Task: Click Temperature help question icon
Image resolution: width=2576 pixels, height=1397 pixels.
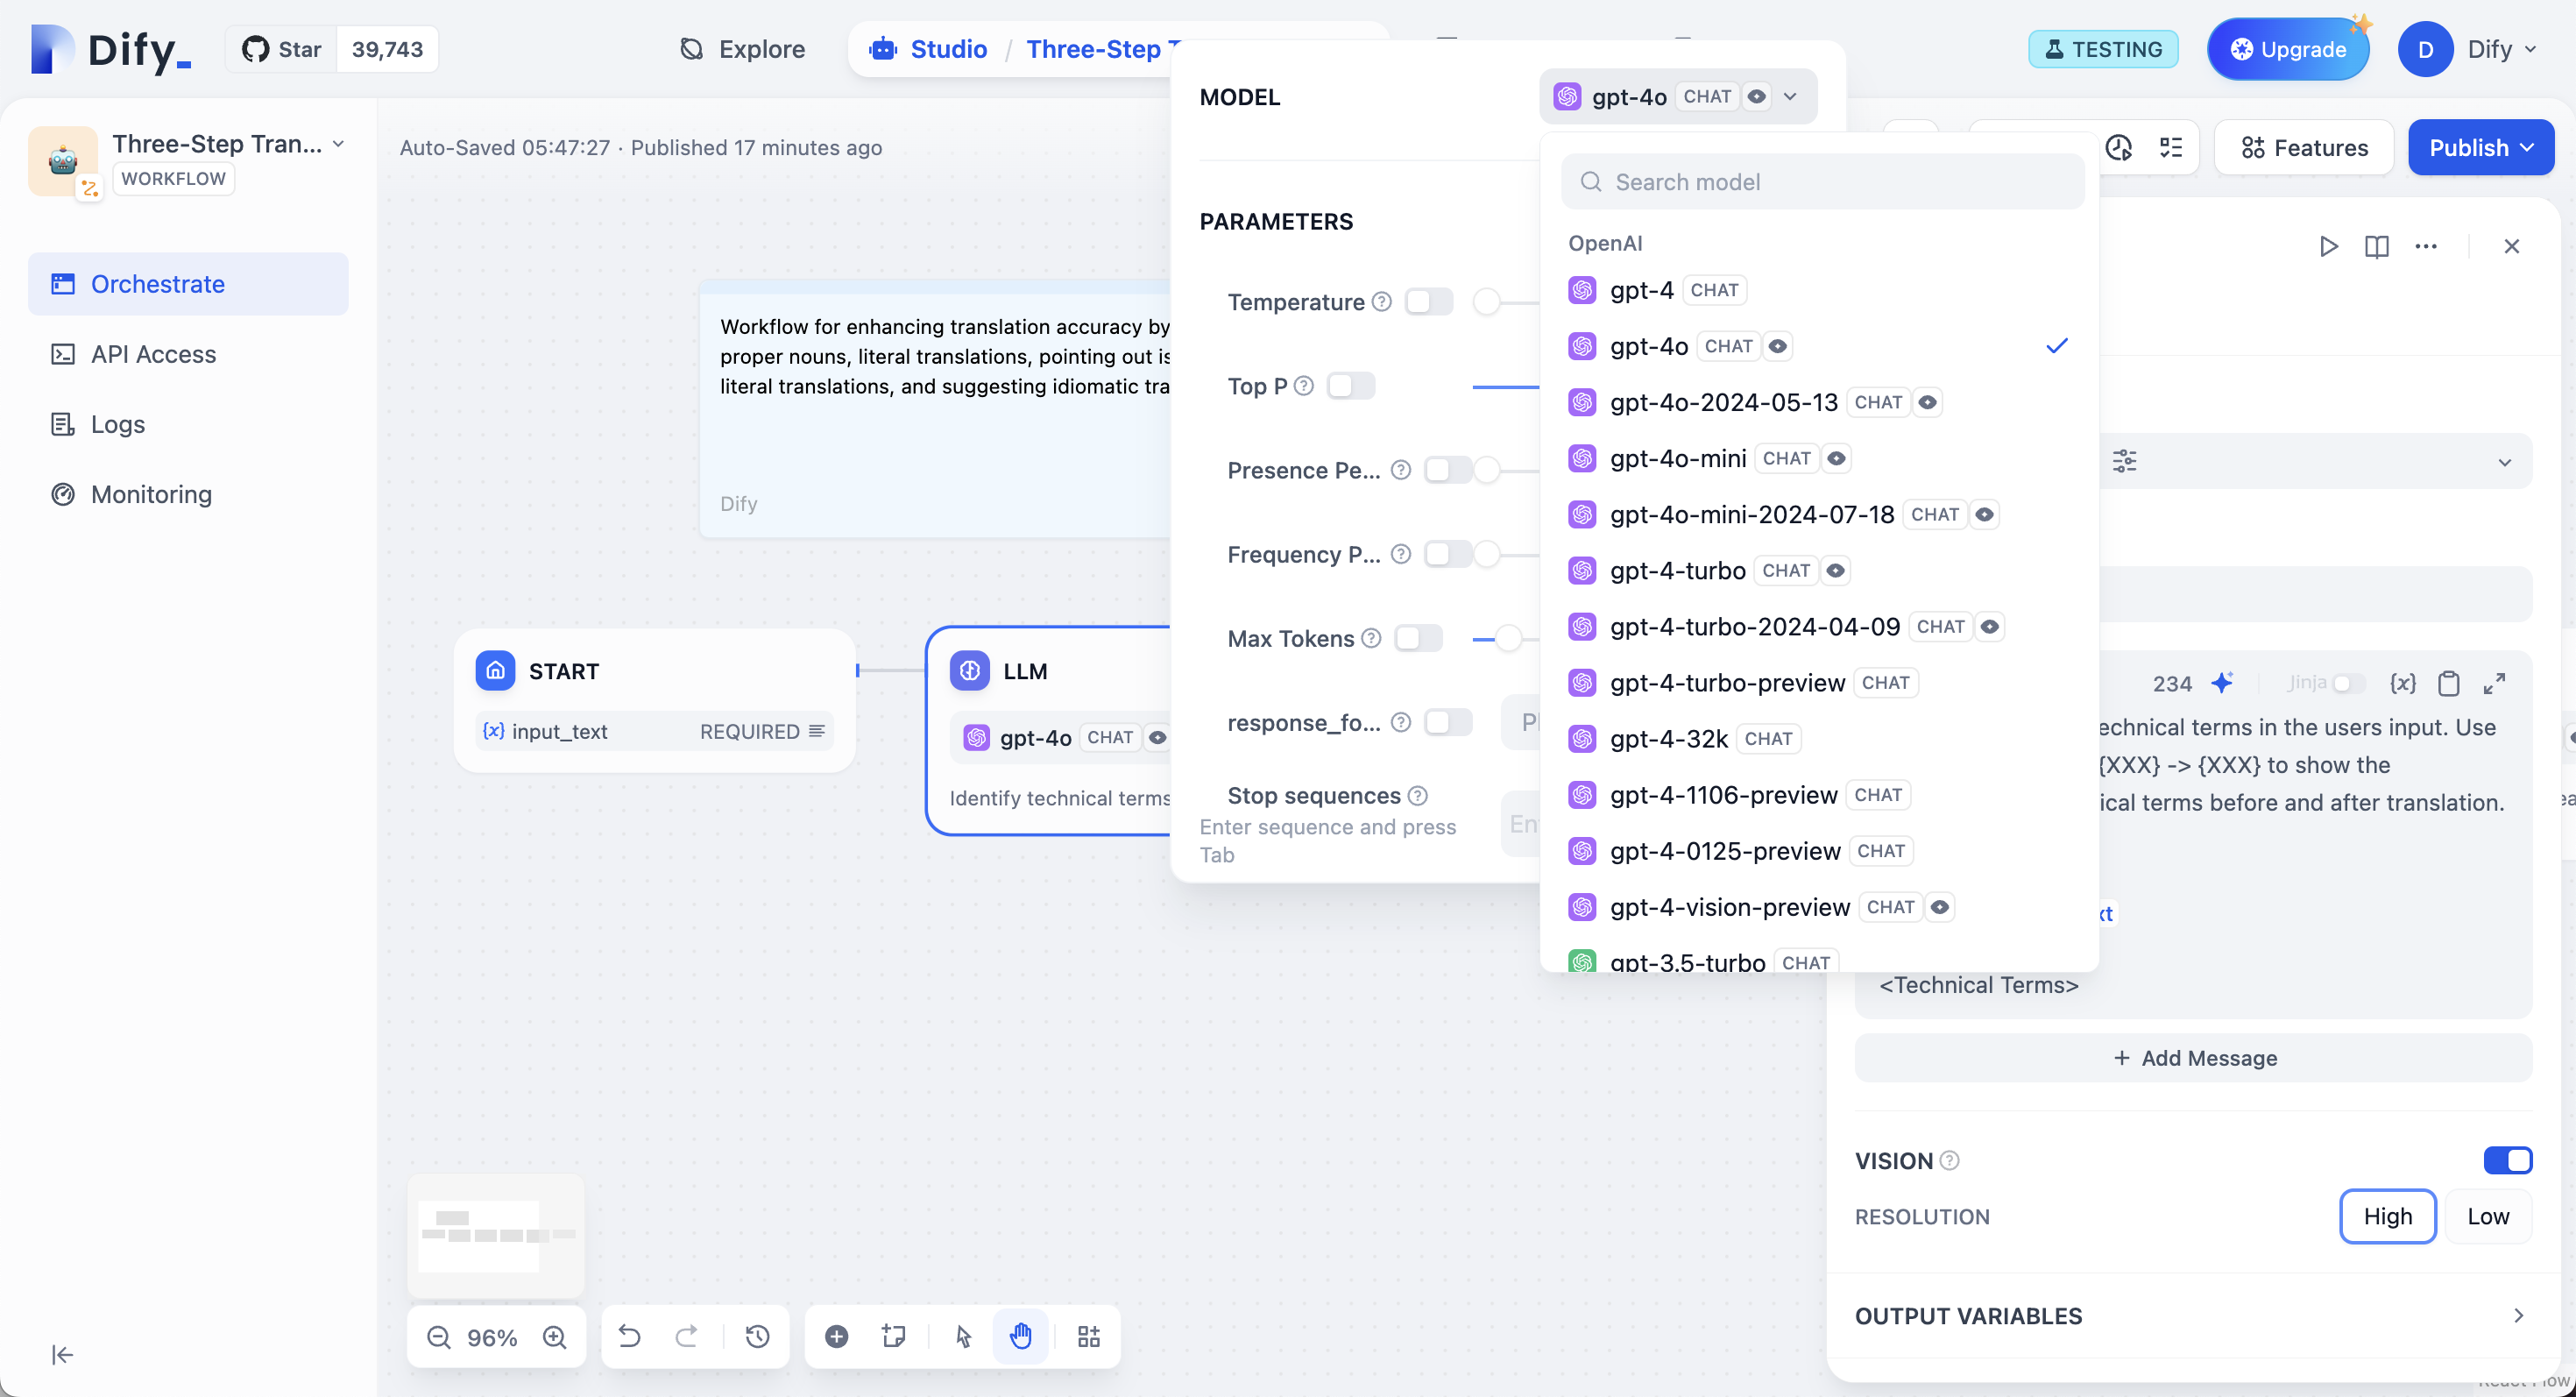Action: (x=1382, y=302)
